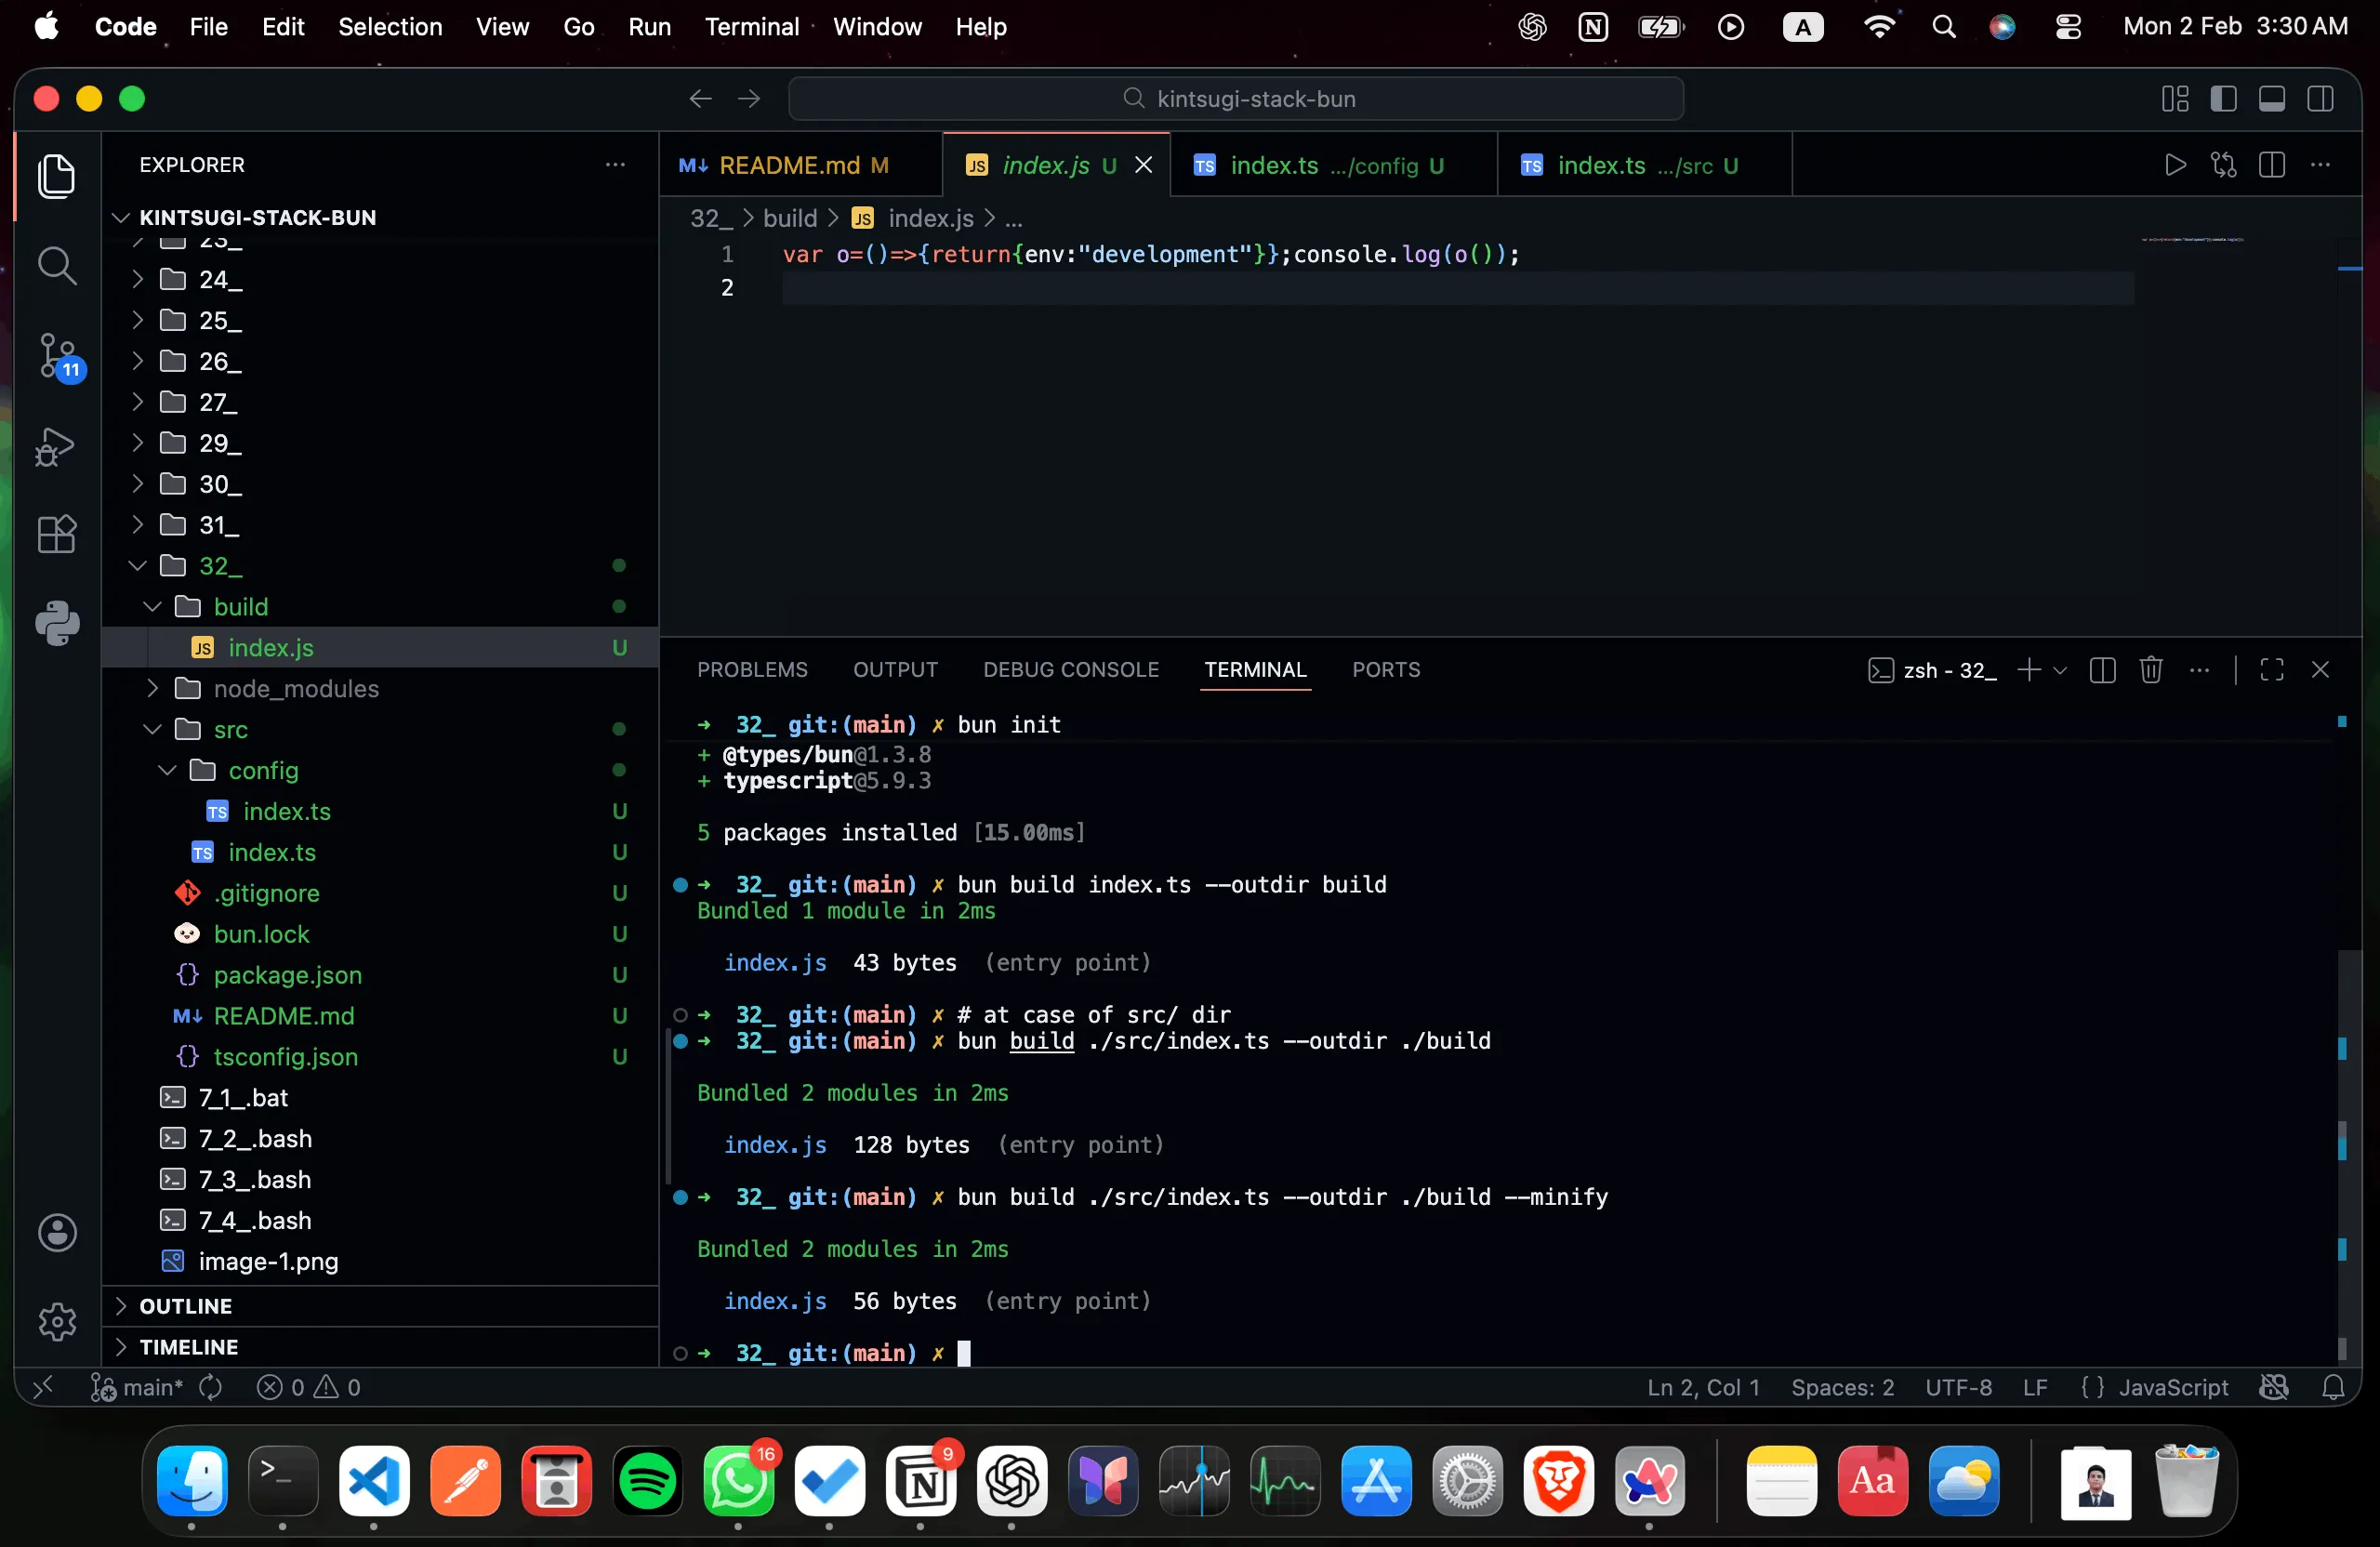
Task: Click the Kill Terminal trash icon
Action: (2150, 670)
